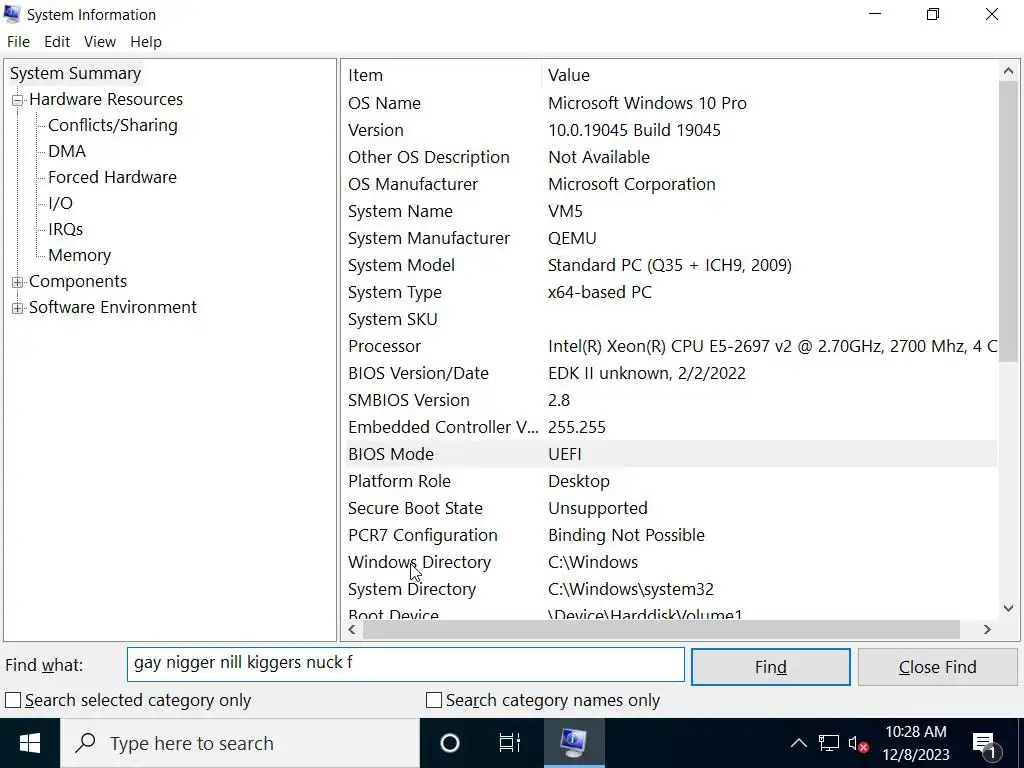Viewport: 1024px width, 768px height.
Task: Click the muted volume tray icon
Action: point(858,743)
